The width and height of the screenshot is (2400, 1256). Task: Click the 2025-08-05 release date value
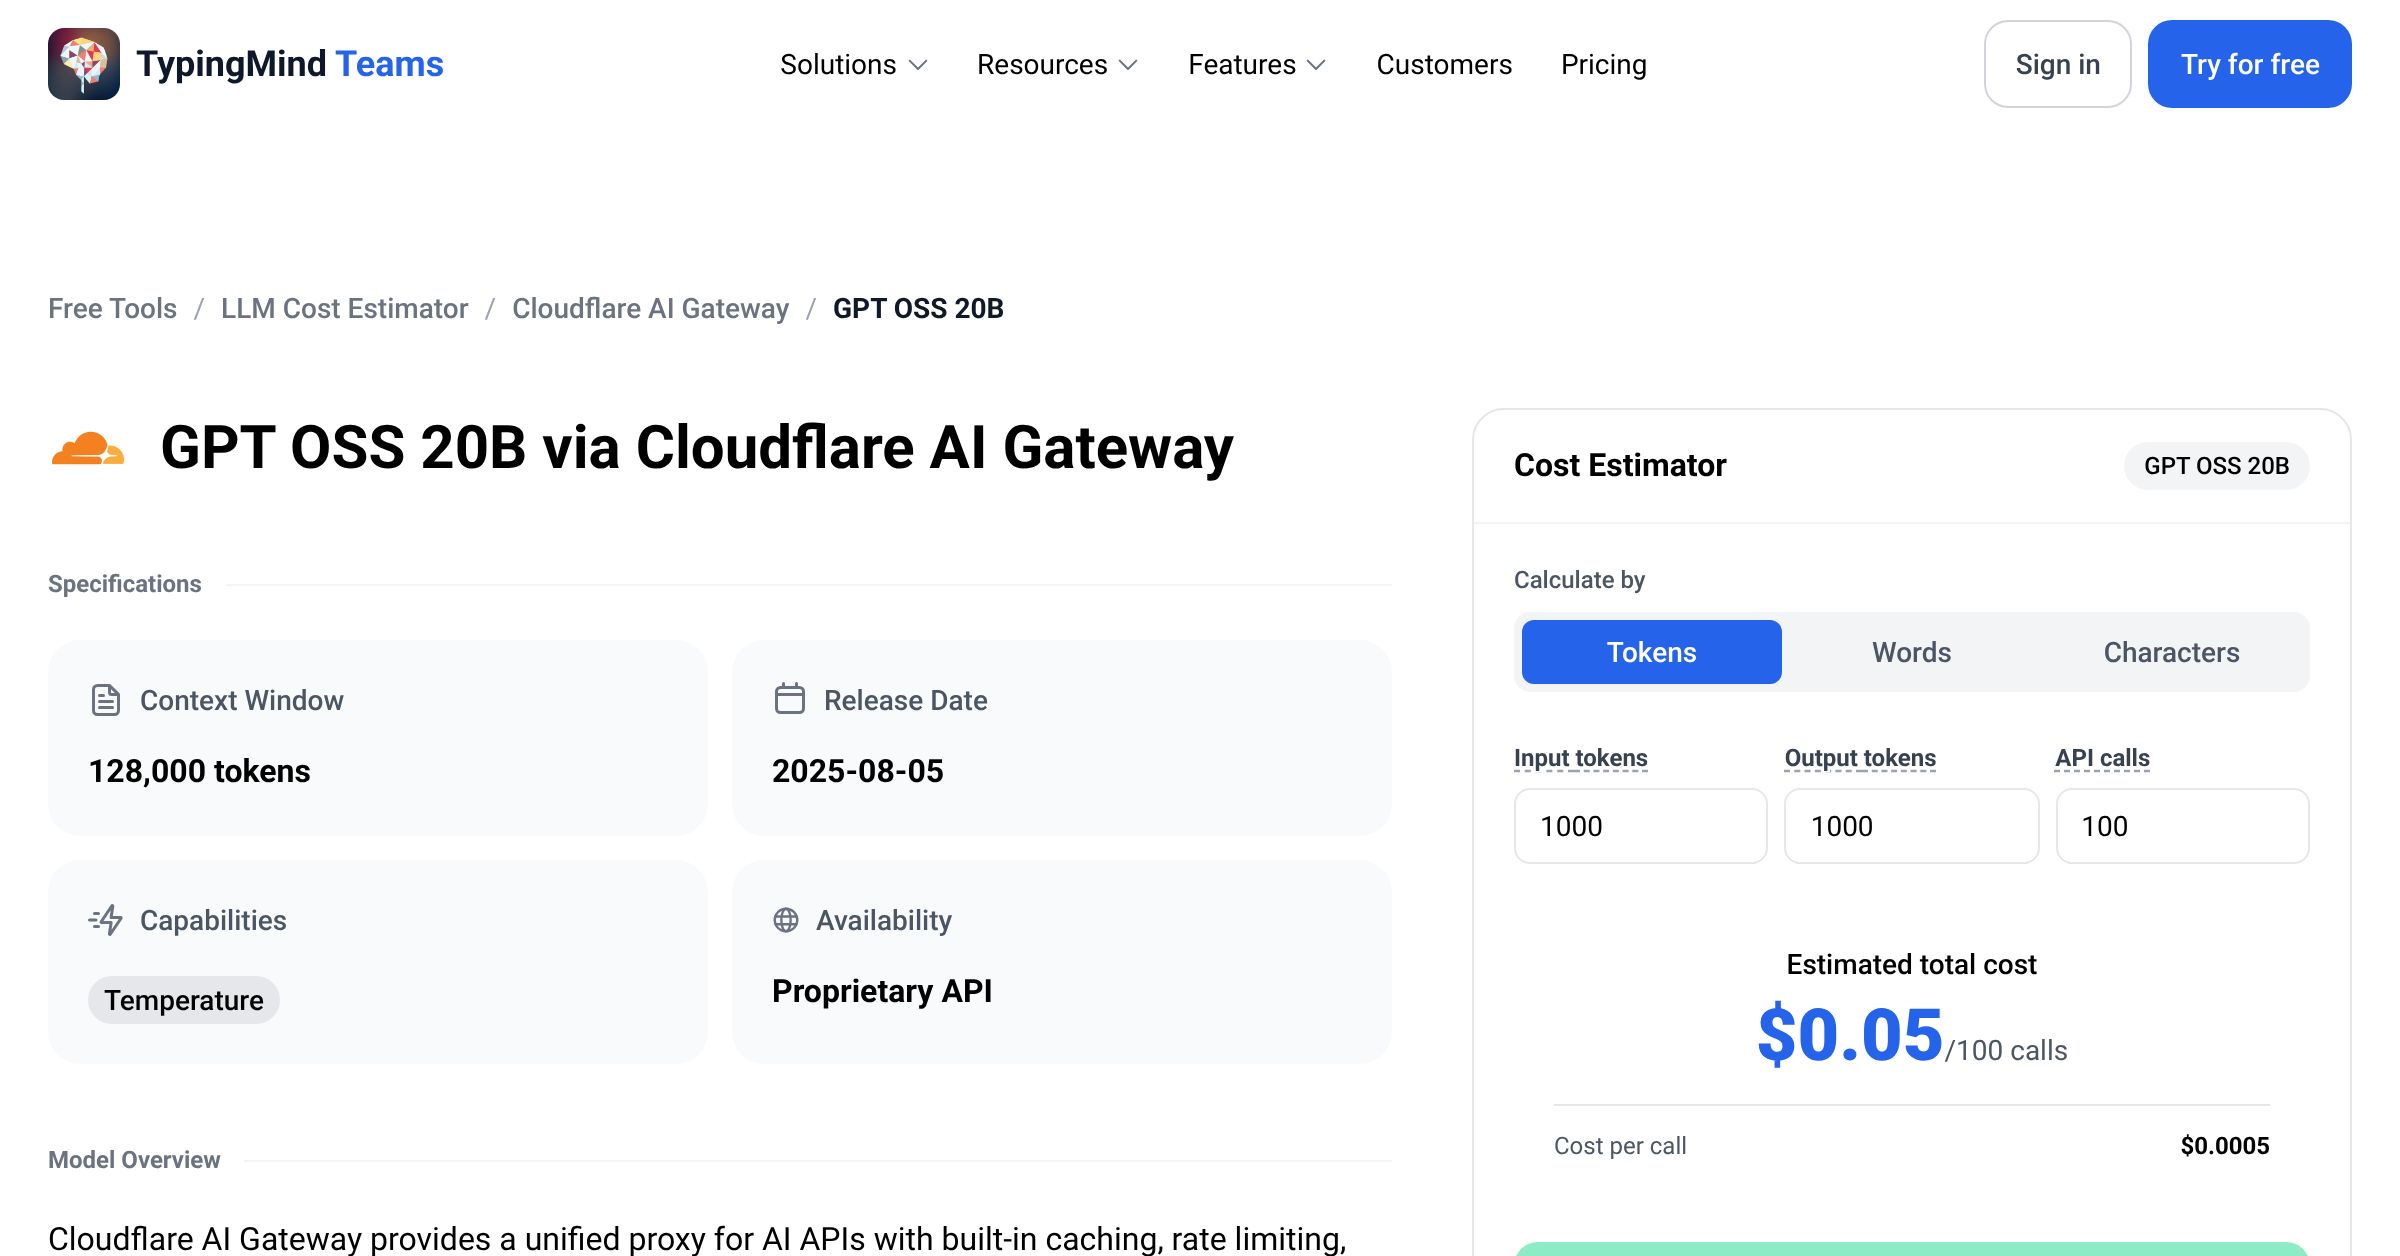(x=857, y=771)
